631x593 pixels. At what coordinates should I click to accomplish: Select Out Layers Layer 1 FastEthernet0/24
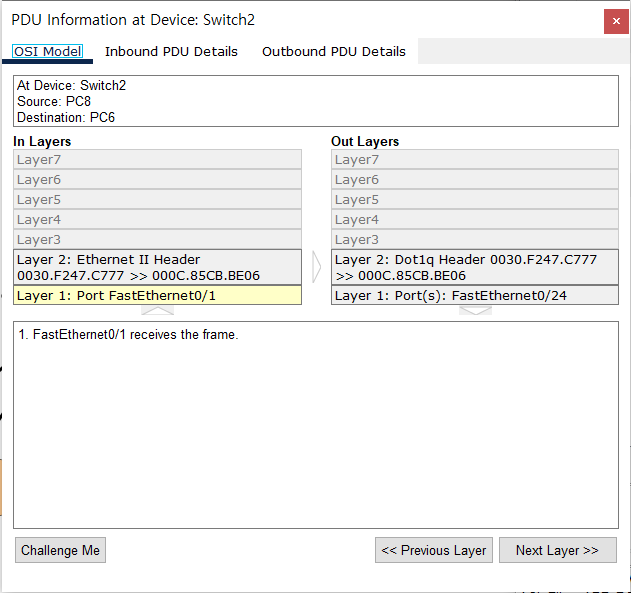coord(475,295)
